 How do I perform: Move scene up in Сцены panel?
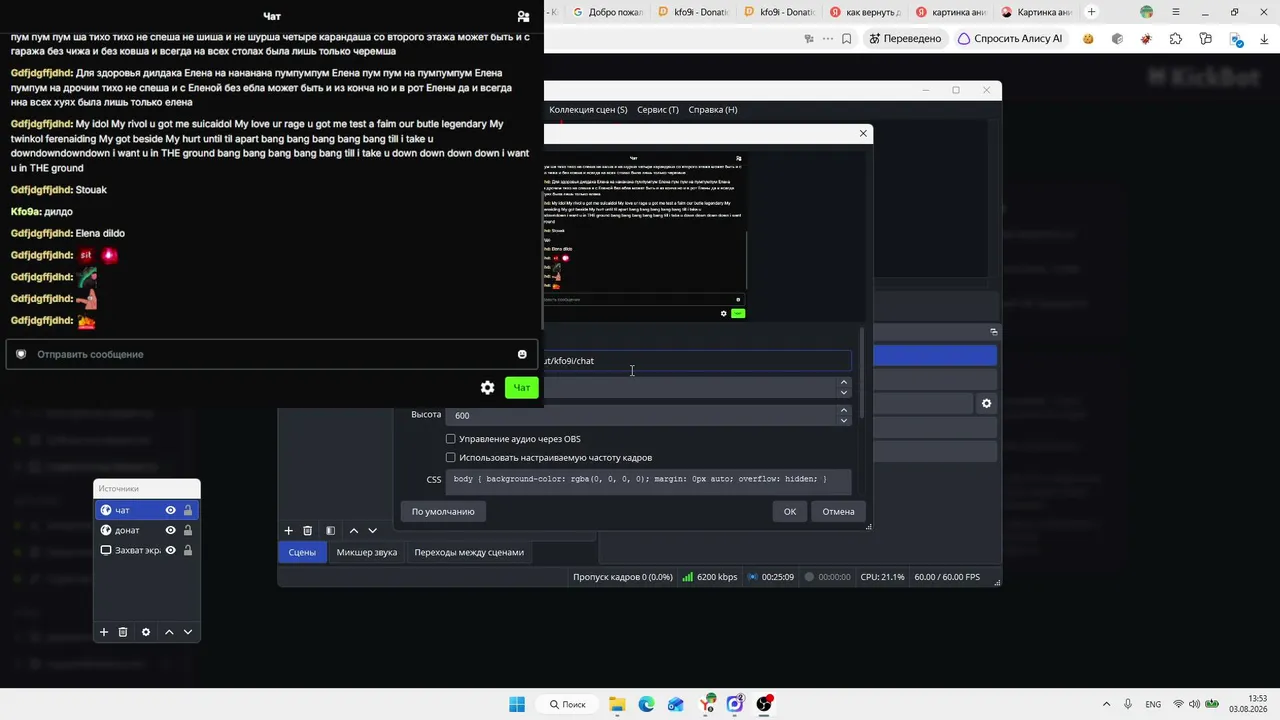click(354, 531)
